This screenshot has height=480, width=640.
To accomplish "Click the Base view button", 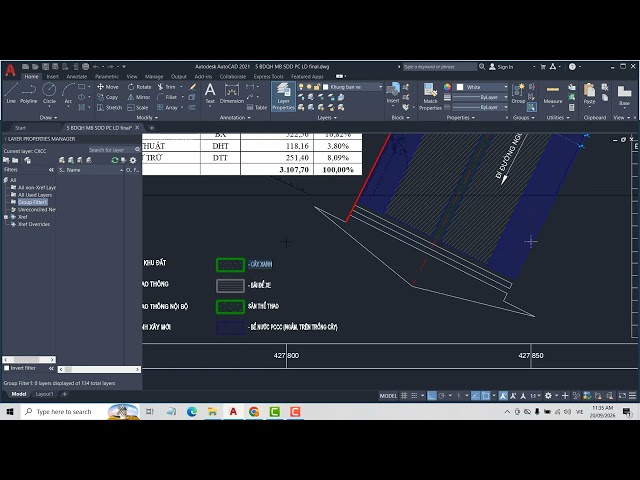I will coord(624,95).
